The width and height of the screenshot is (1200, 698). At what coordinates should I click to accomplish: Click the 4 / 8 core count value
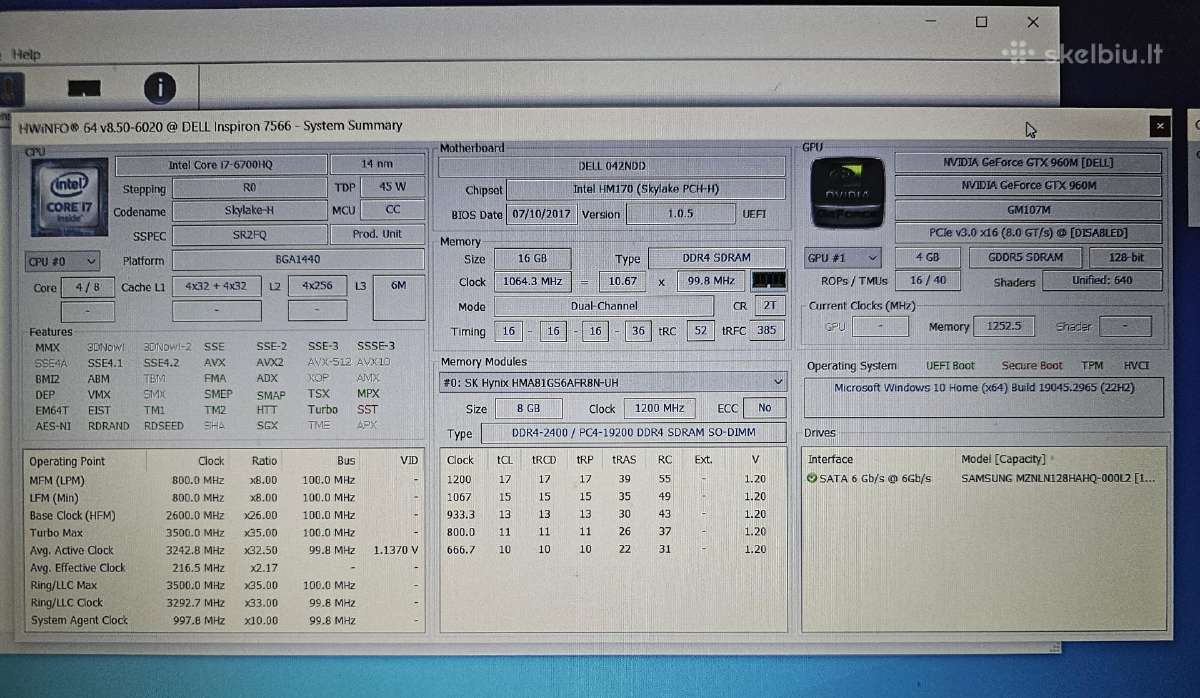pyautogui.click(x=88, y=287)
